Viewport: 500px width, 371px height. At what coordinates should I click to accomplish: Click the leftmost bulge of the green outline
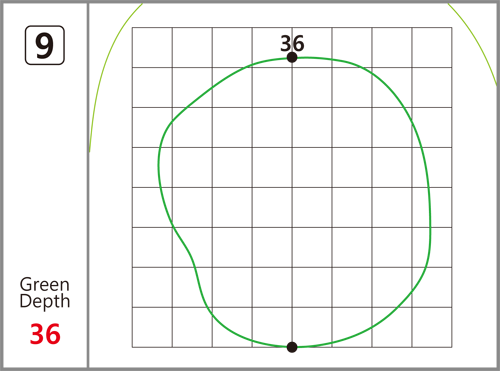tap(159, 165)
